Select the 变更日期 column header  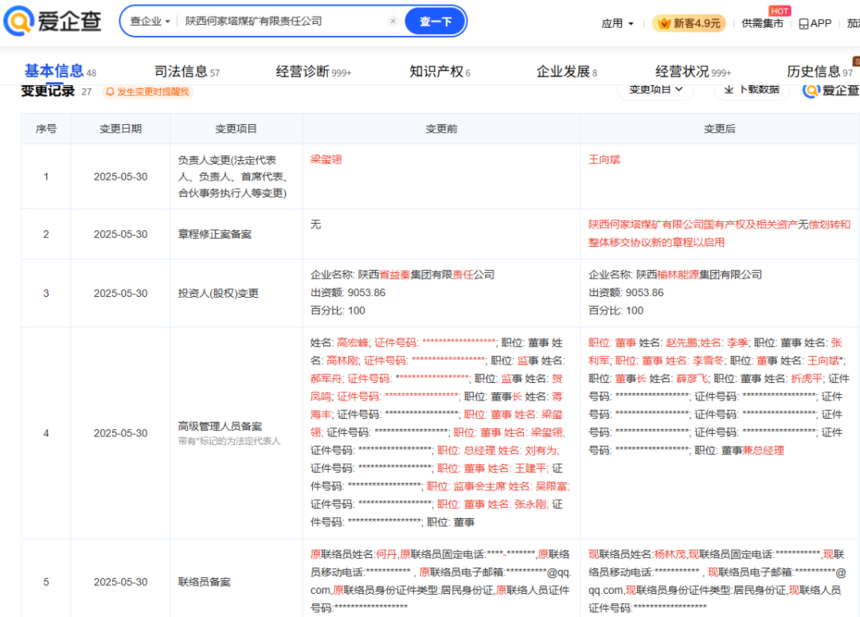pos(120,128)
